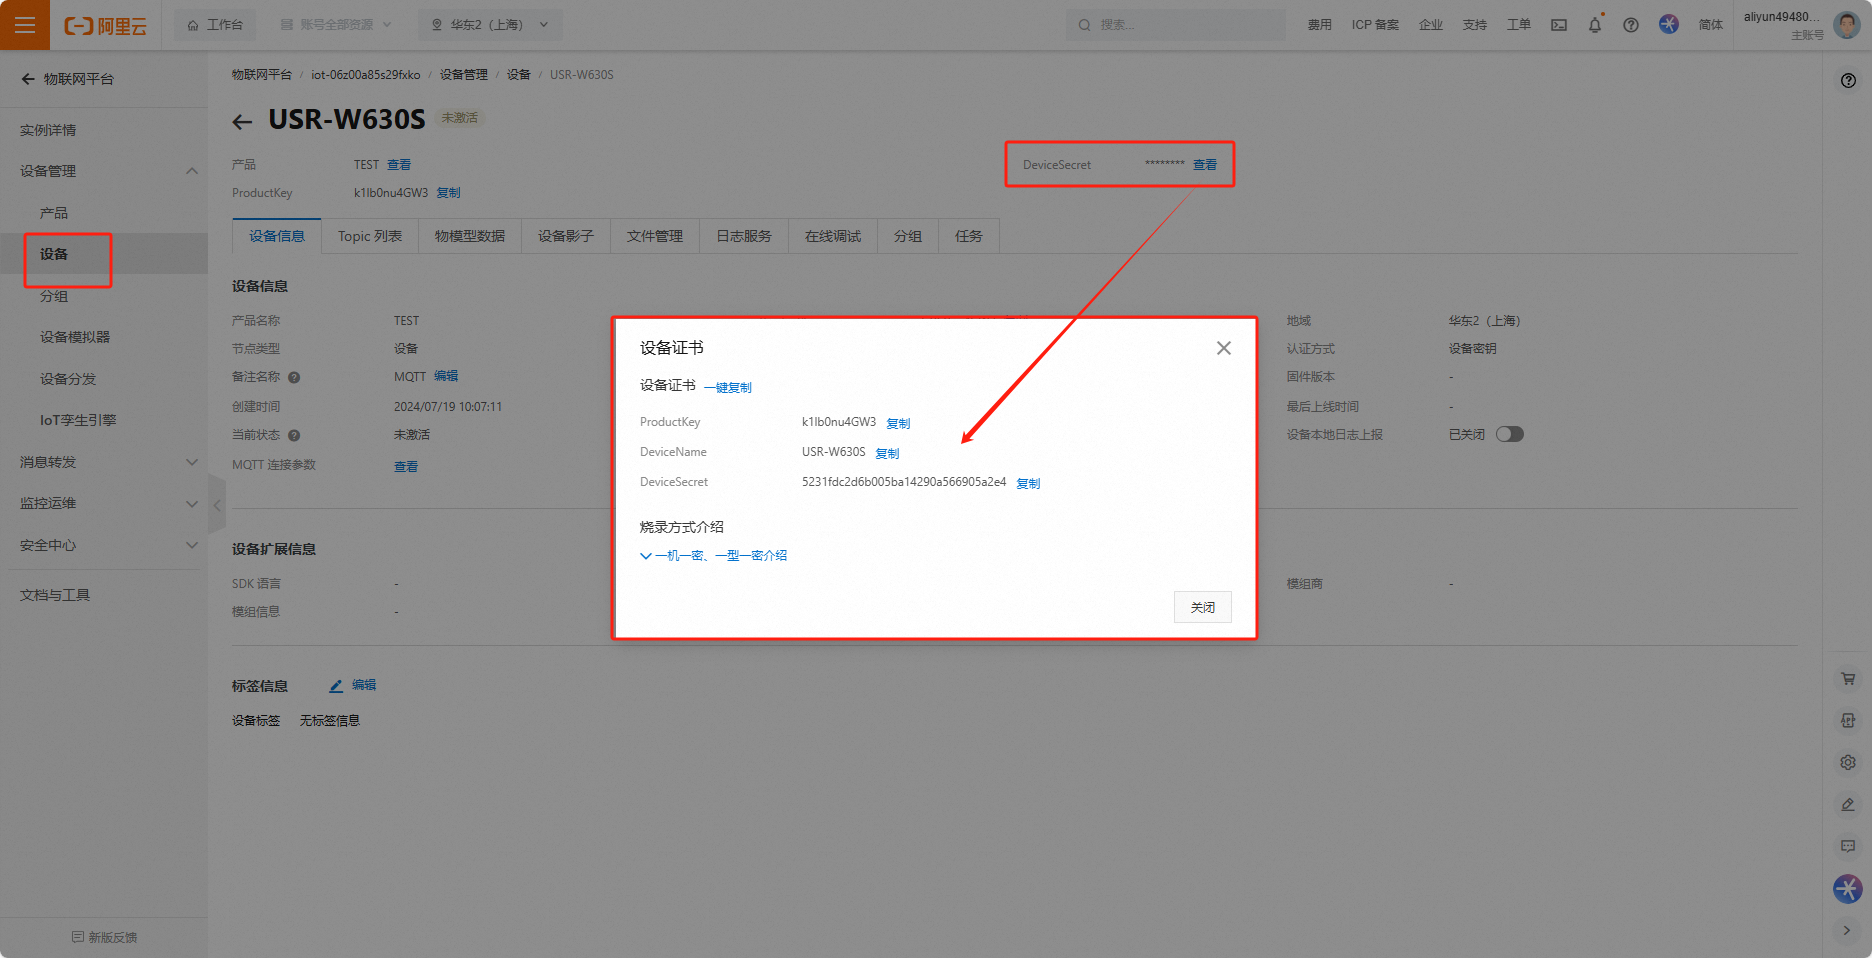Click the notification bell icon
Screen dimensions: 1872x958
[1594, 25]
